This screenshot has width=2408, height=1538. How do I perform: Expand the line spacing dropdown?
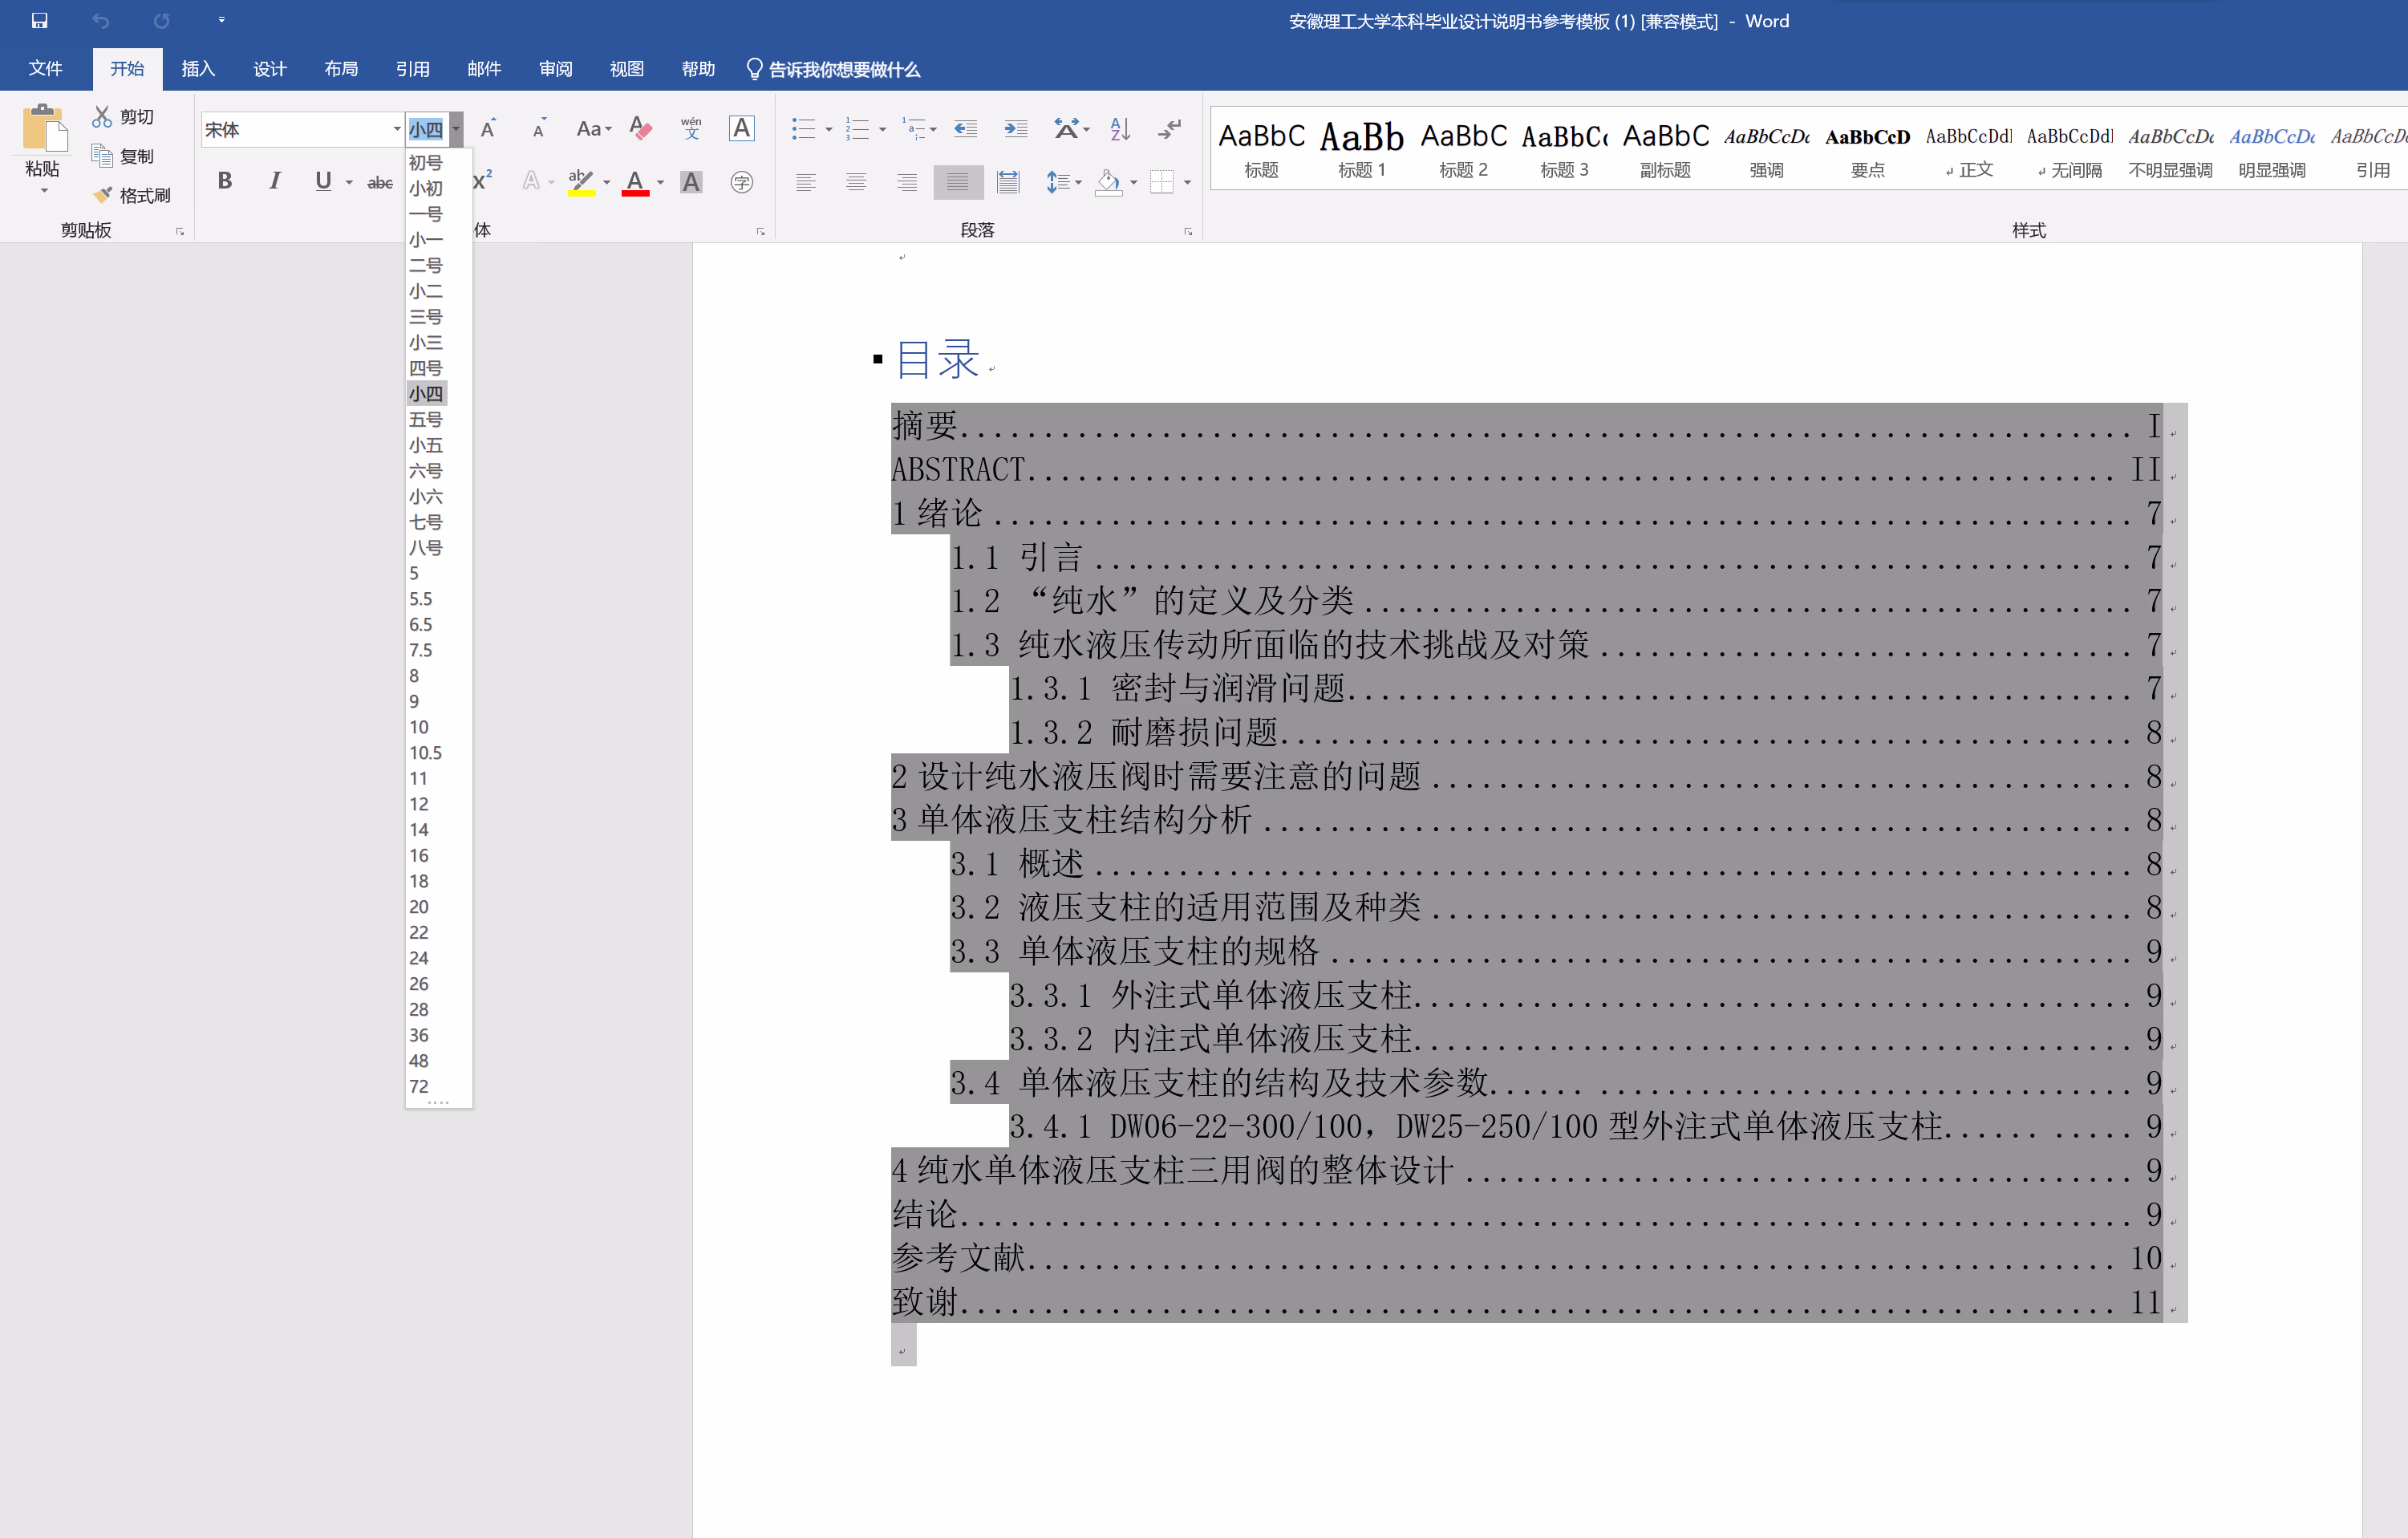click(1078, 182)
